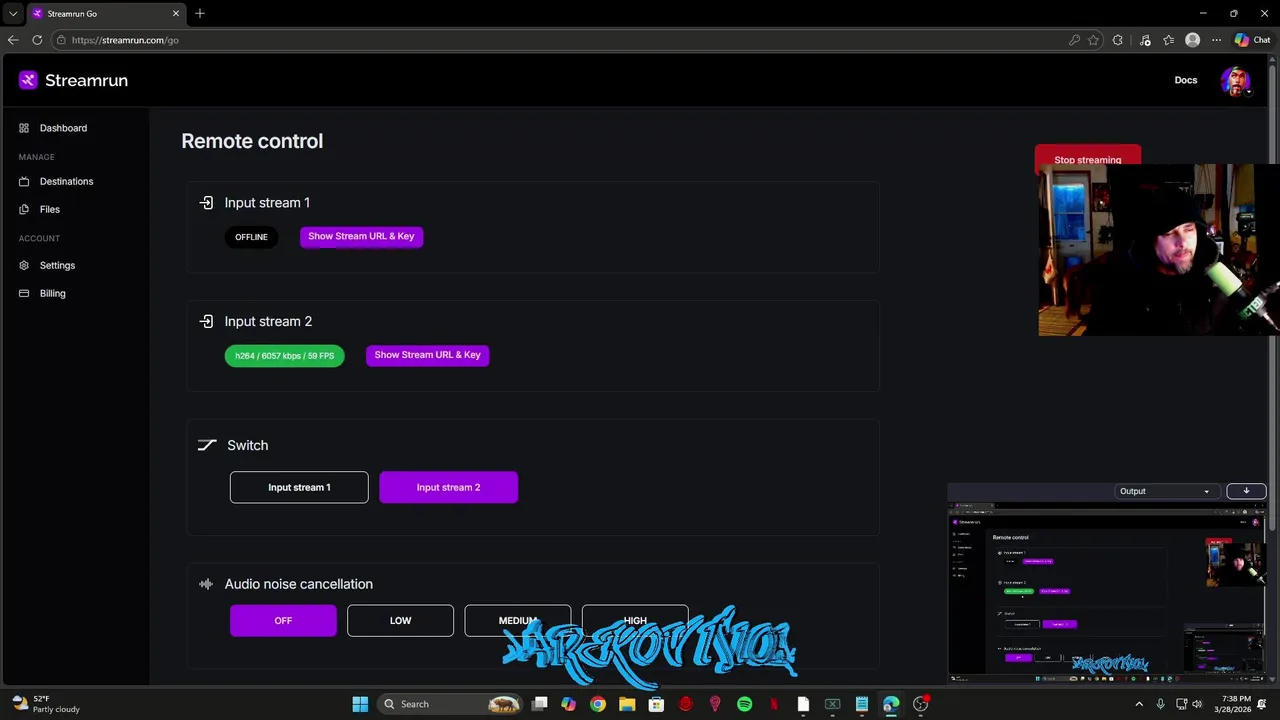This screenshot has height=720, width=1280.
Task: Switch output to Input stream 2
Action: pyautogui.click(x=448, y=487)
